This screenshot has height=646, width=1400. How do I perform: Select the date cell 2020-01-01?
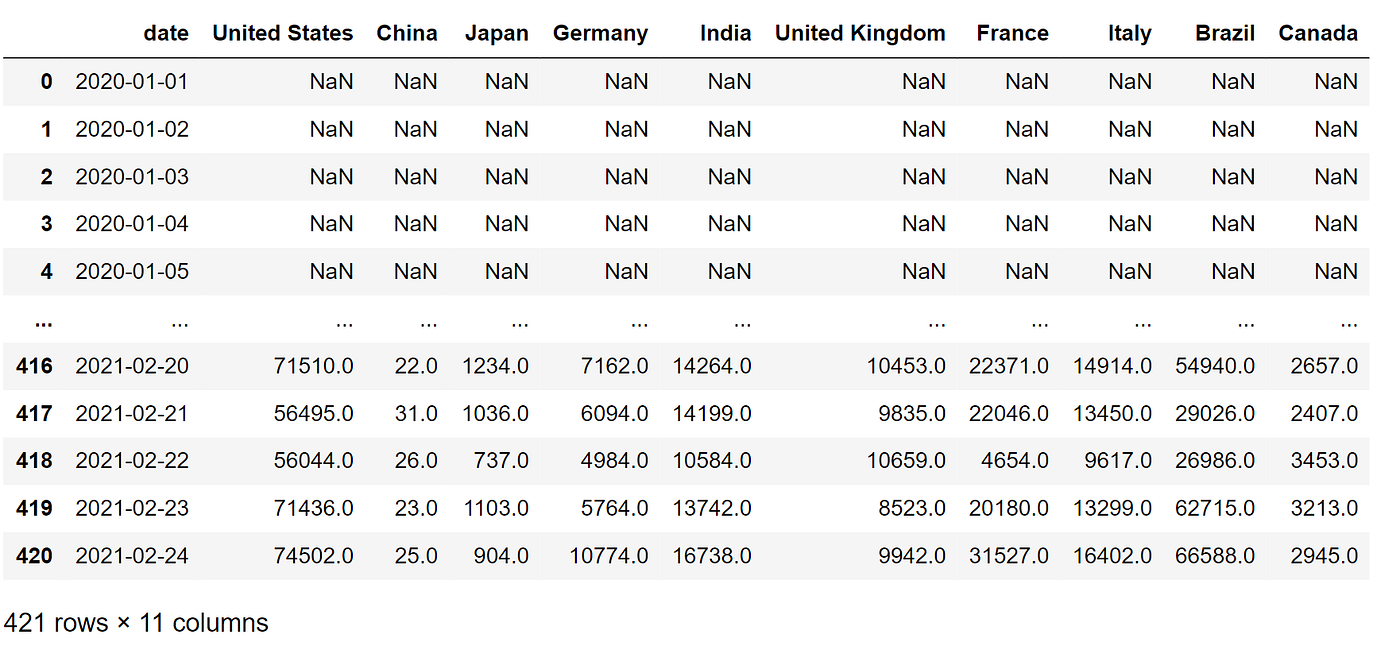pyautogui.click(x=130, y=81)
